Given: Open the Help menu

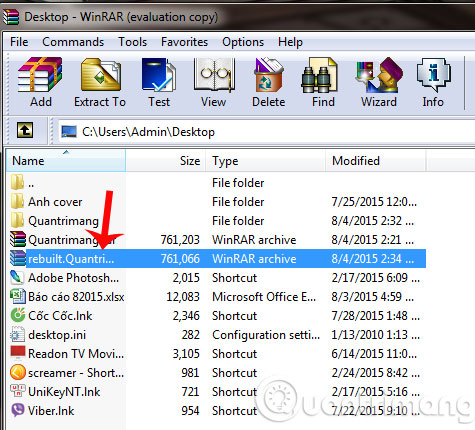Looking at the screenshot, I should (x=290, y=42).
